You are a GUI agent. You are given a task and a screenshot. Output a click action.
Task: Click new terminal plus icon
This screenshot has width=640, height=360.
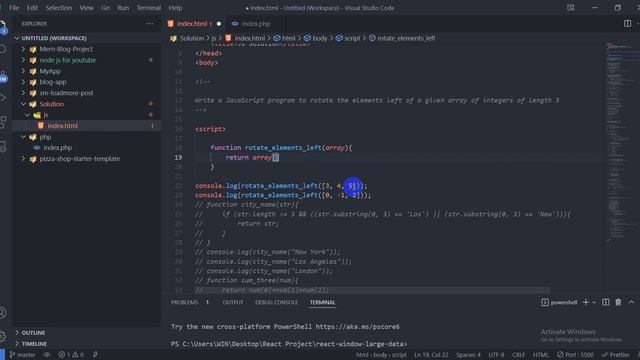point(586,302)
